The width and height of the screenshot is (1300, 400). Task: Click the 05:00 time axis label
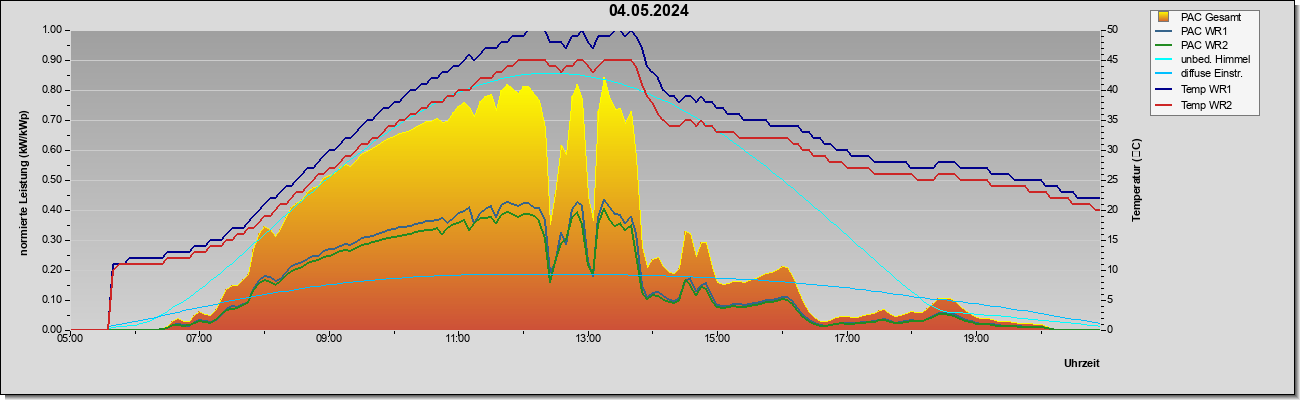(x=70, y=339)
